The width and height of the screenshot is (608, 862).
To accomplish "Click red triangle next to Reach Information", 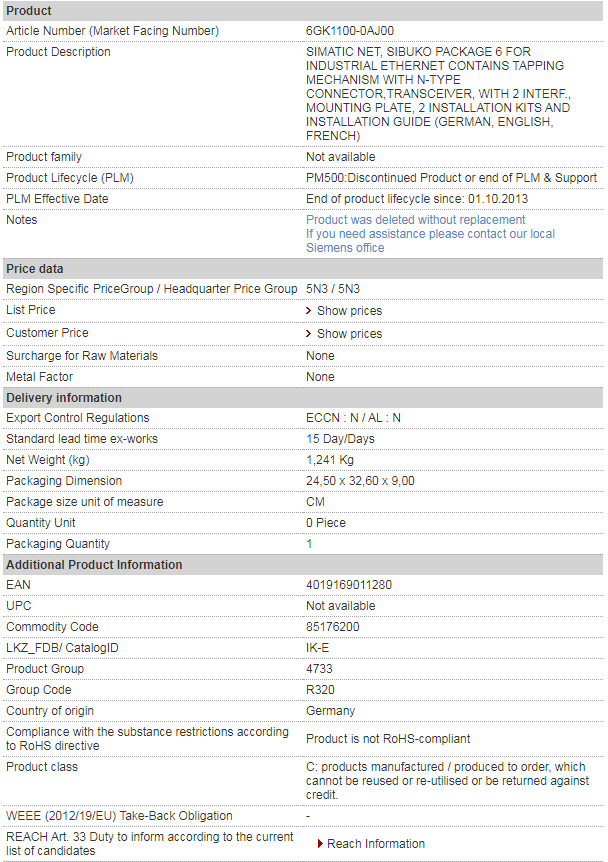I will (320, 844).
